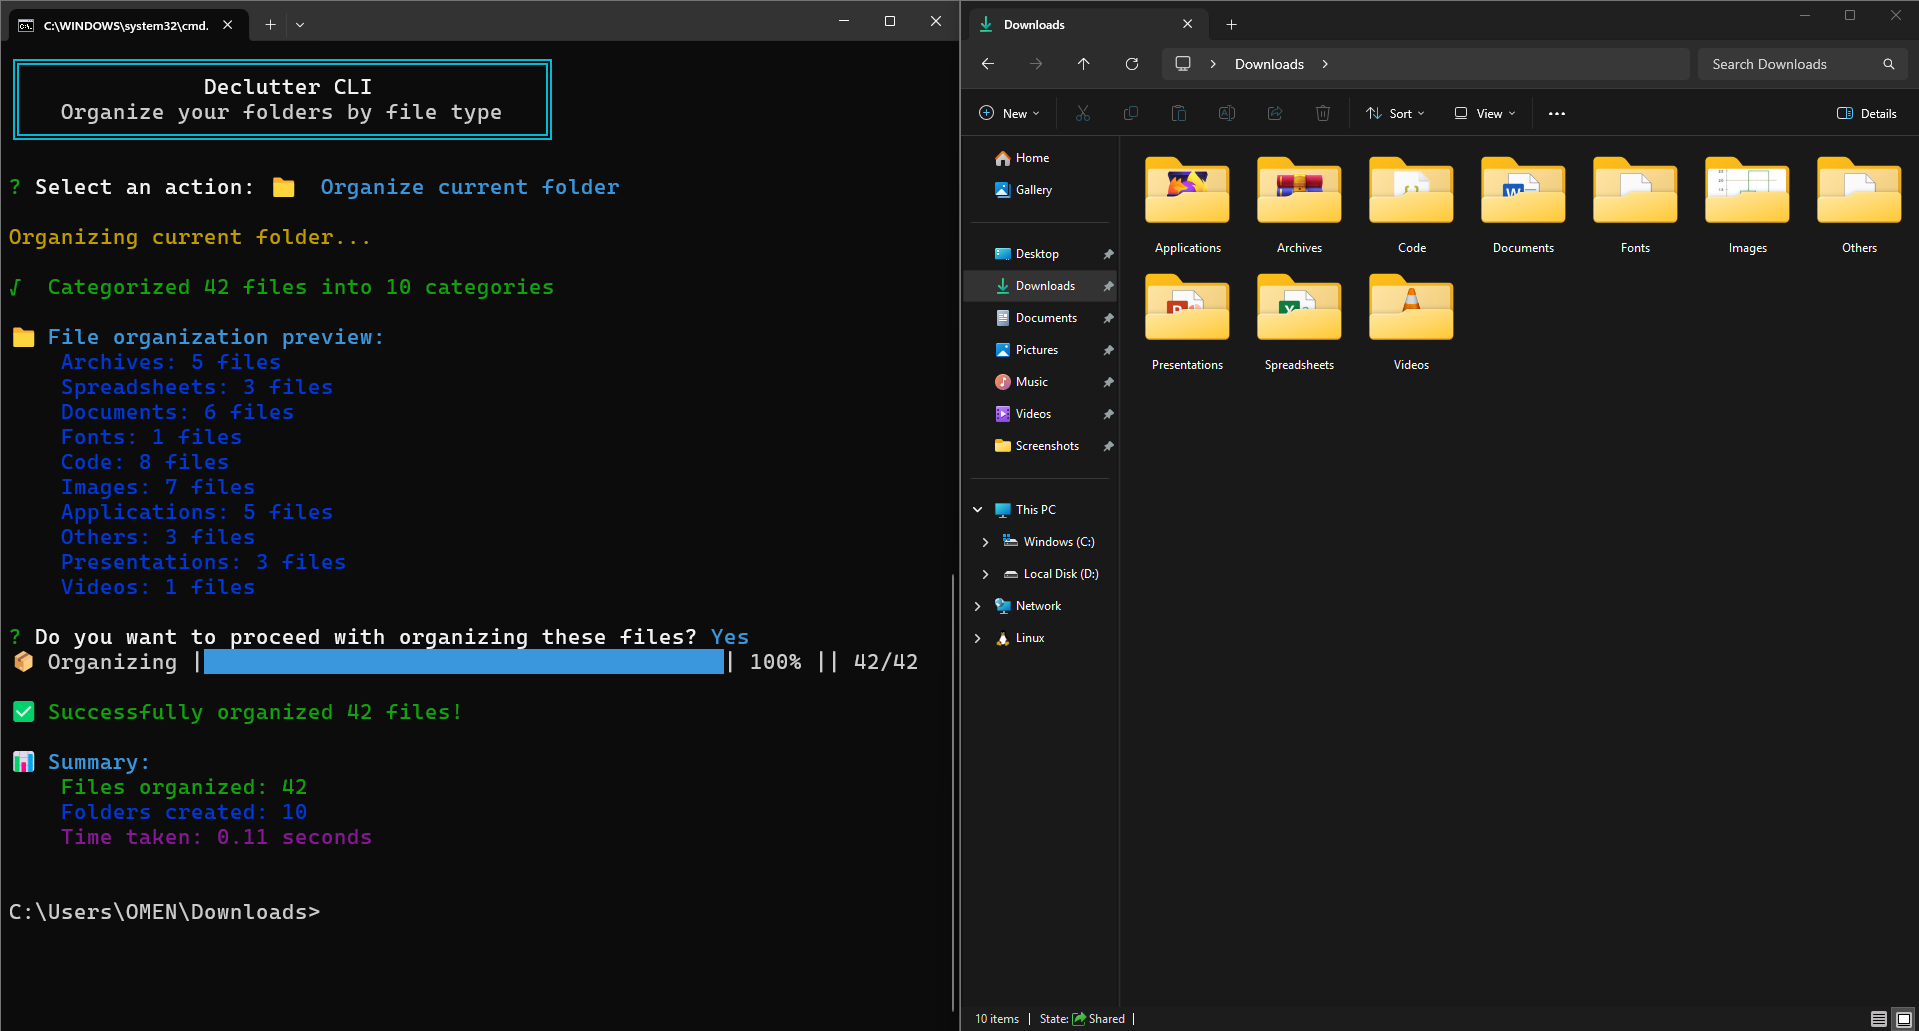This screenshot has height=1031, width=1919.
Task: Open the Spreadsheets folder
Action: point(1299,322)
